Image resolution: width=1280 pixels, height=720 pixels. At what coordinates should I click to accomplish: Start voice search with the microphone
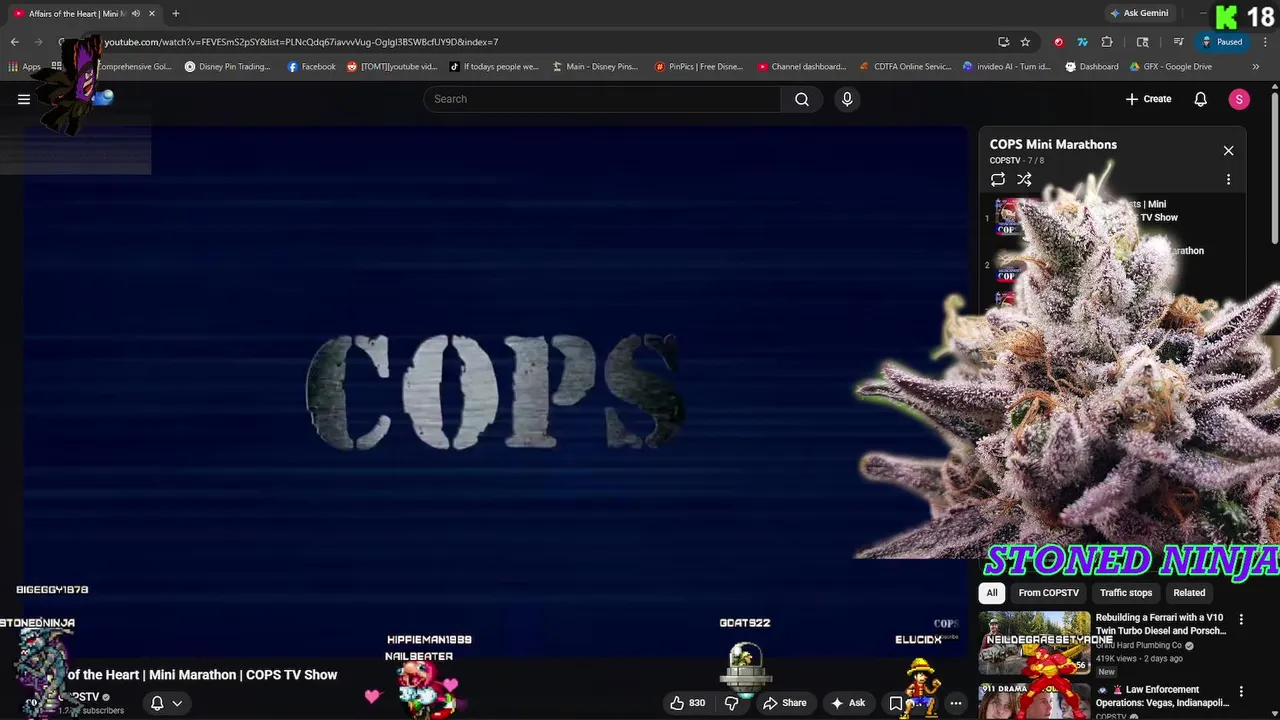coord(847,99)
